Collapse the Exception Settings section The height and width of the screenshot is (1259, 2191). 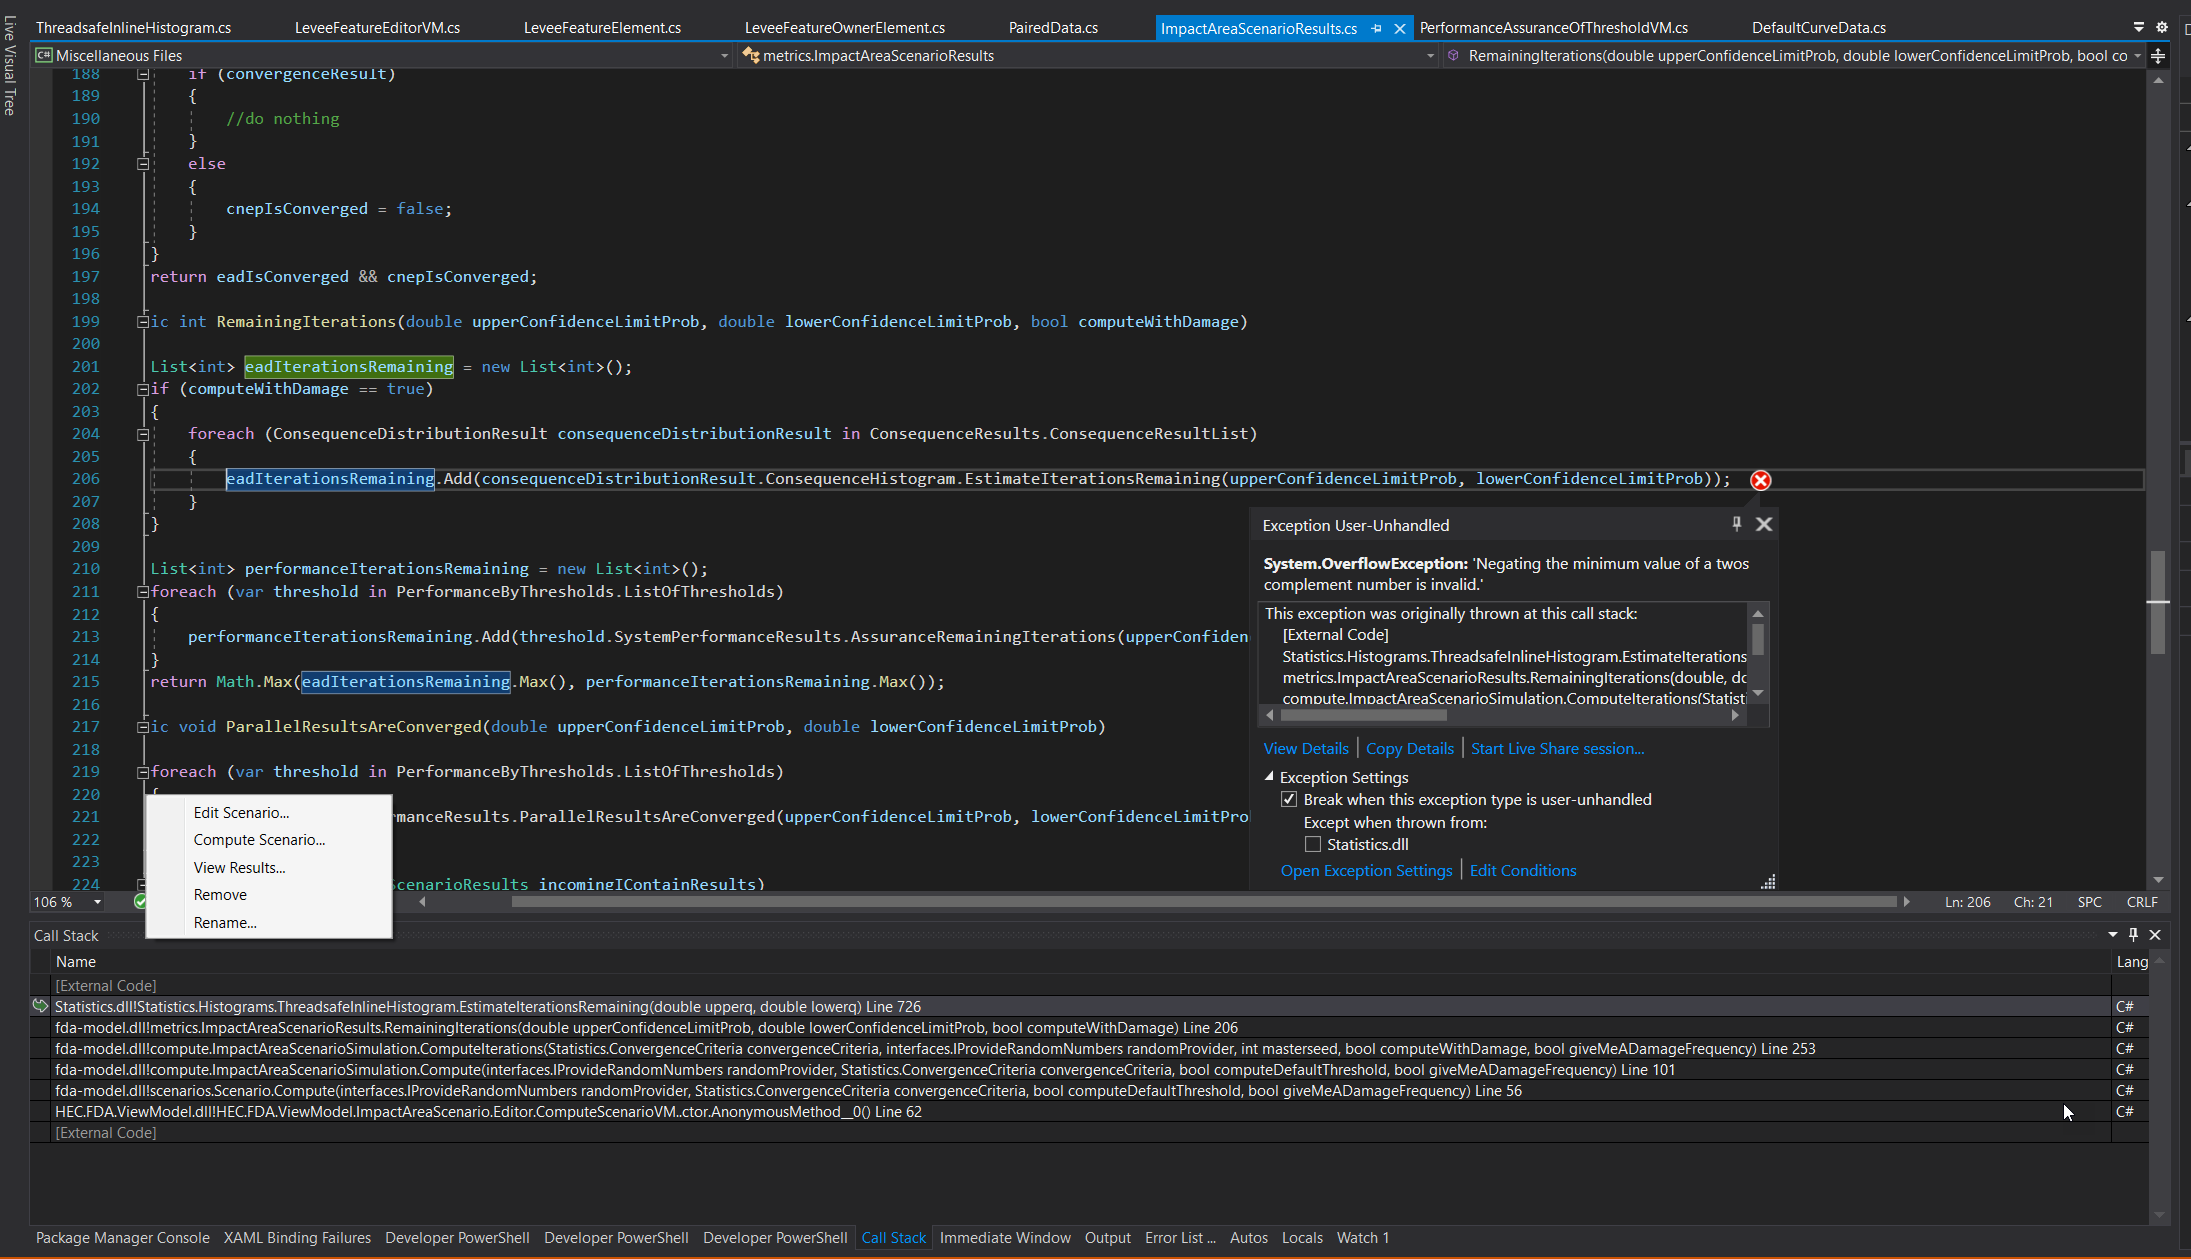tap(1268, 777)
